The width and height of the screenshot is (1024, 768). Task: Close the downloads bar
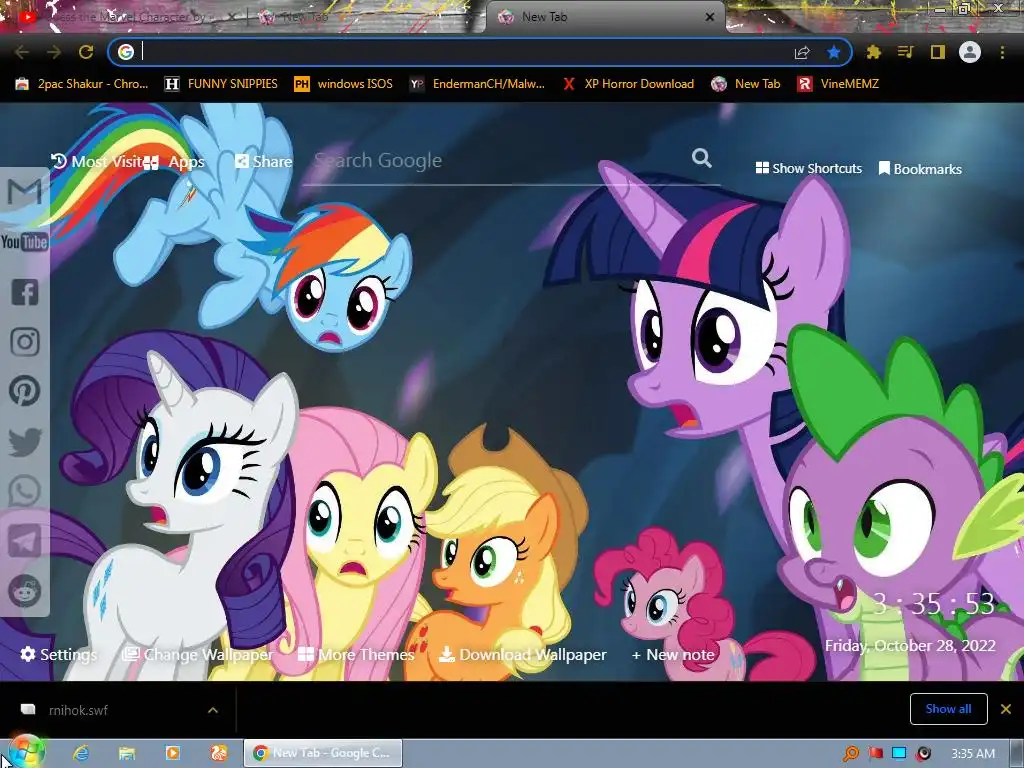(x=1006, y=709)
